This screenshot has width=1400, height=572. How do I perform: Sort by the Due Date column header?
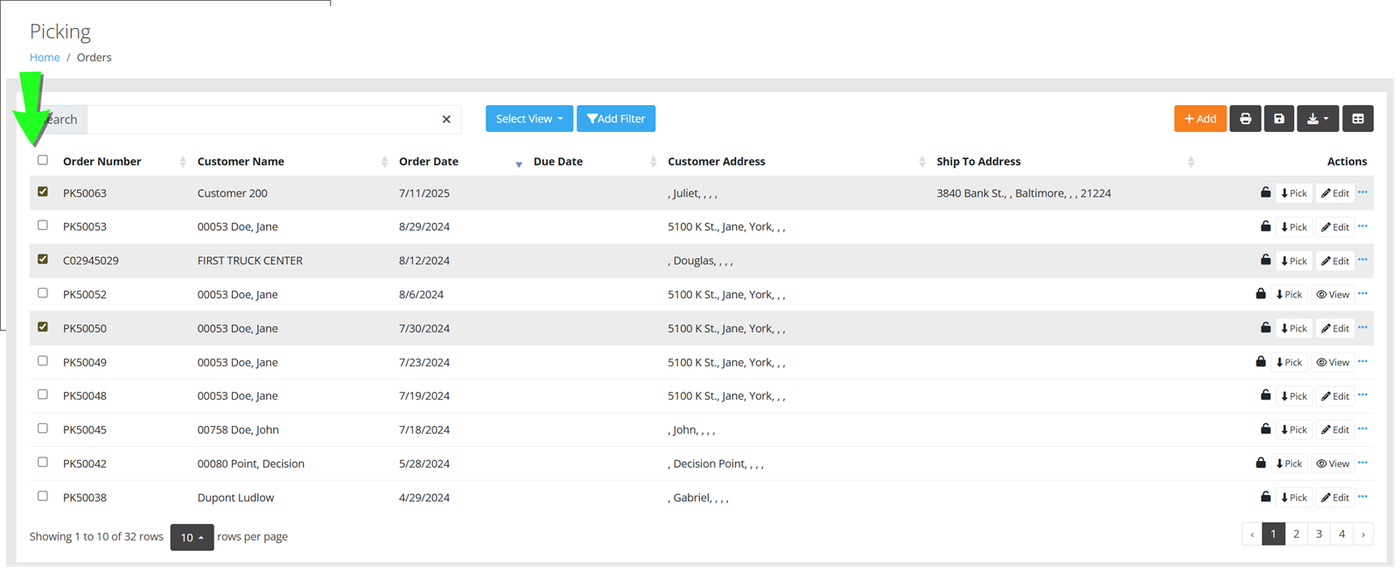coord(558,161)
